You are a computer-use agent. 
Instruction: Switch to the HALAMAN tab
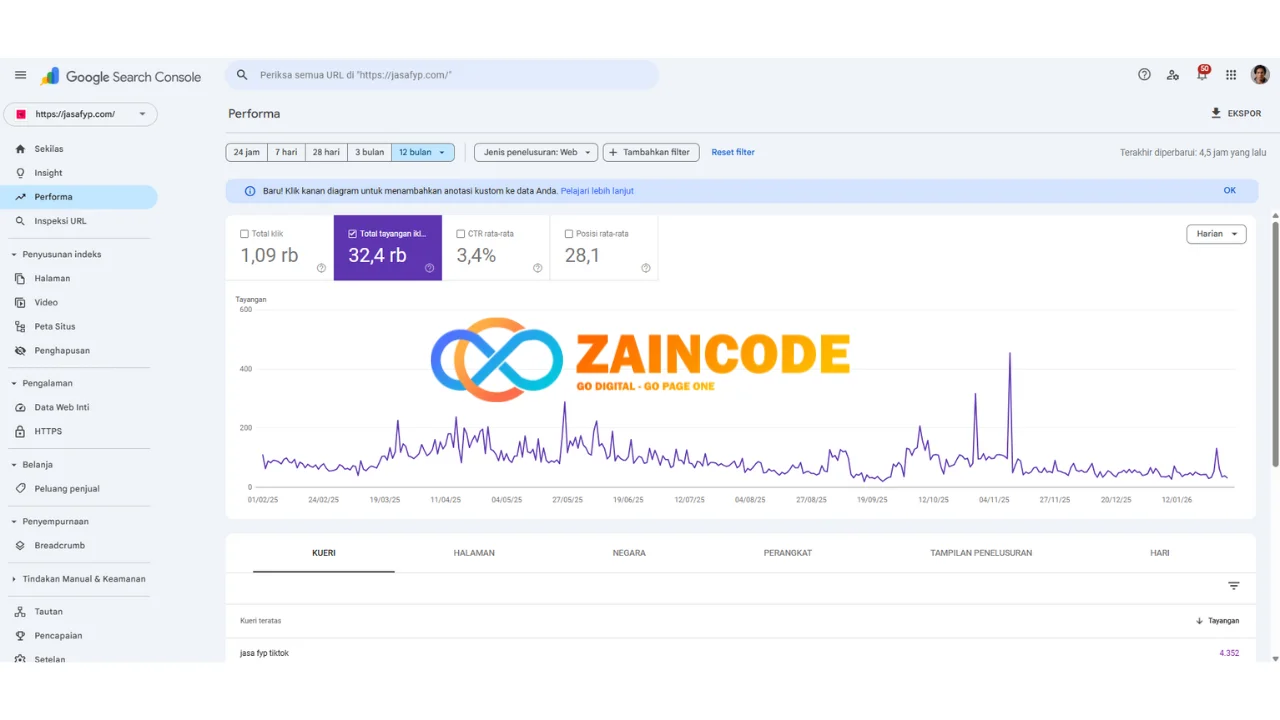[474, 553]
